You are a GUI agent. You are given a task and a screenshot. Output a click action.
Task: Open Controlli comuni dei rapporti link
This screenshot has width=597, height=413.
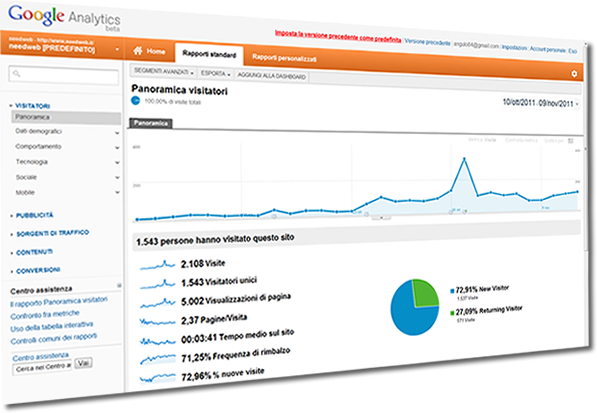click(54, 338)
